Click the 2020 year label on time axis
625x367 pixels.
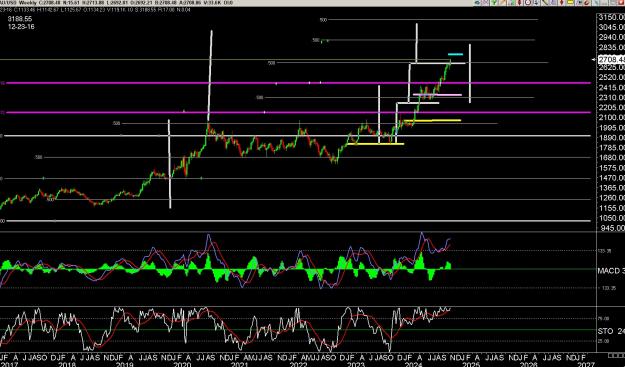182,364
